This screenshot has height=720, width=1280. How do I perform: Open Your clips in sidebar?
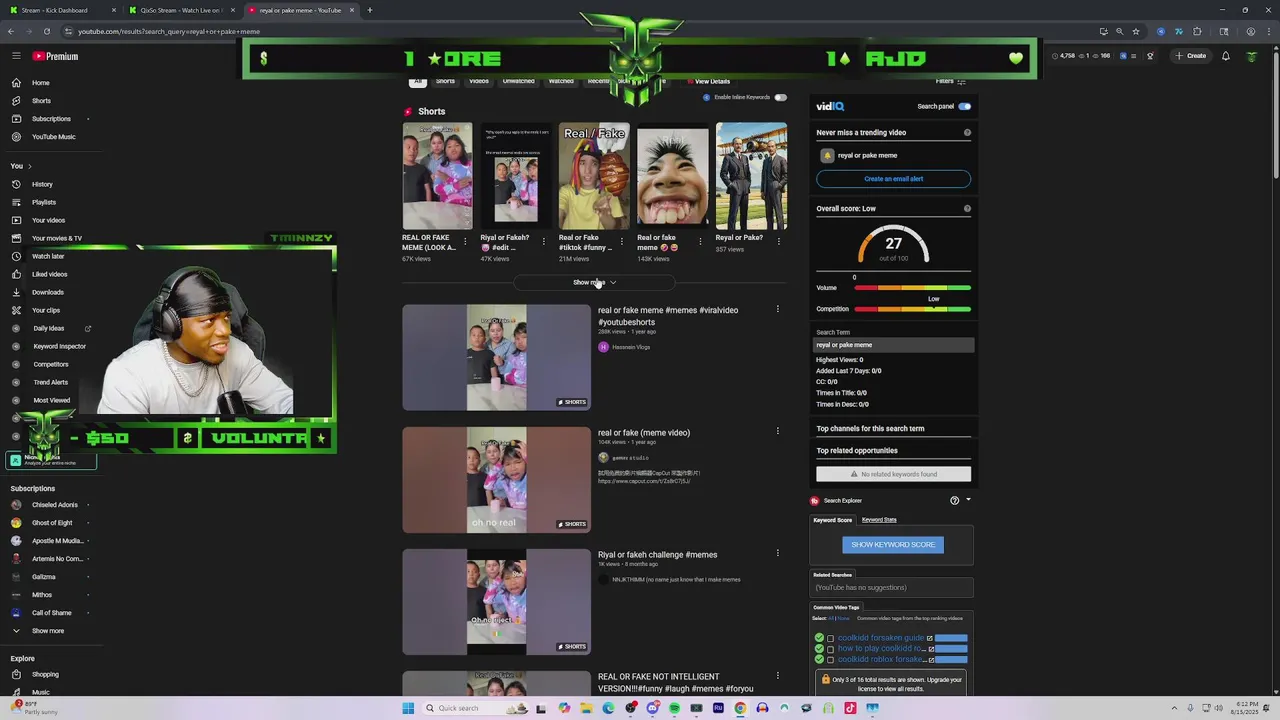pos(46,310)
